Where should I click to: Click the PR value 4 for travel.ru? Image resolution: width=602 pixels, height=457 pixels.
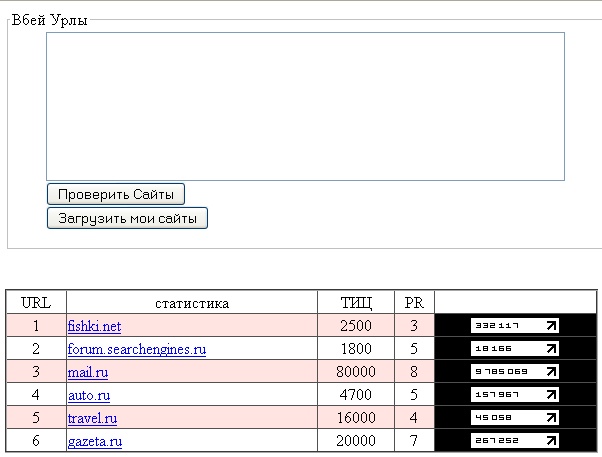[x=414, y=418]
